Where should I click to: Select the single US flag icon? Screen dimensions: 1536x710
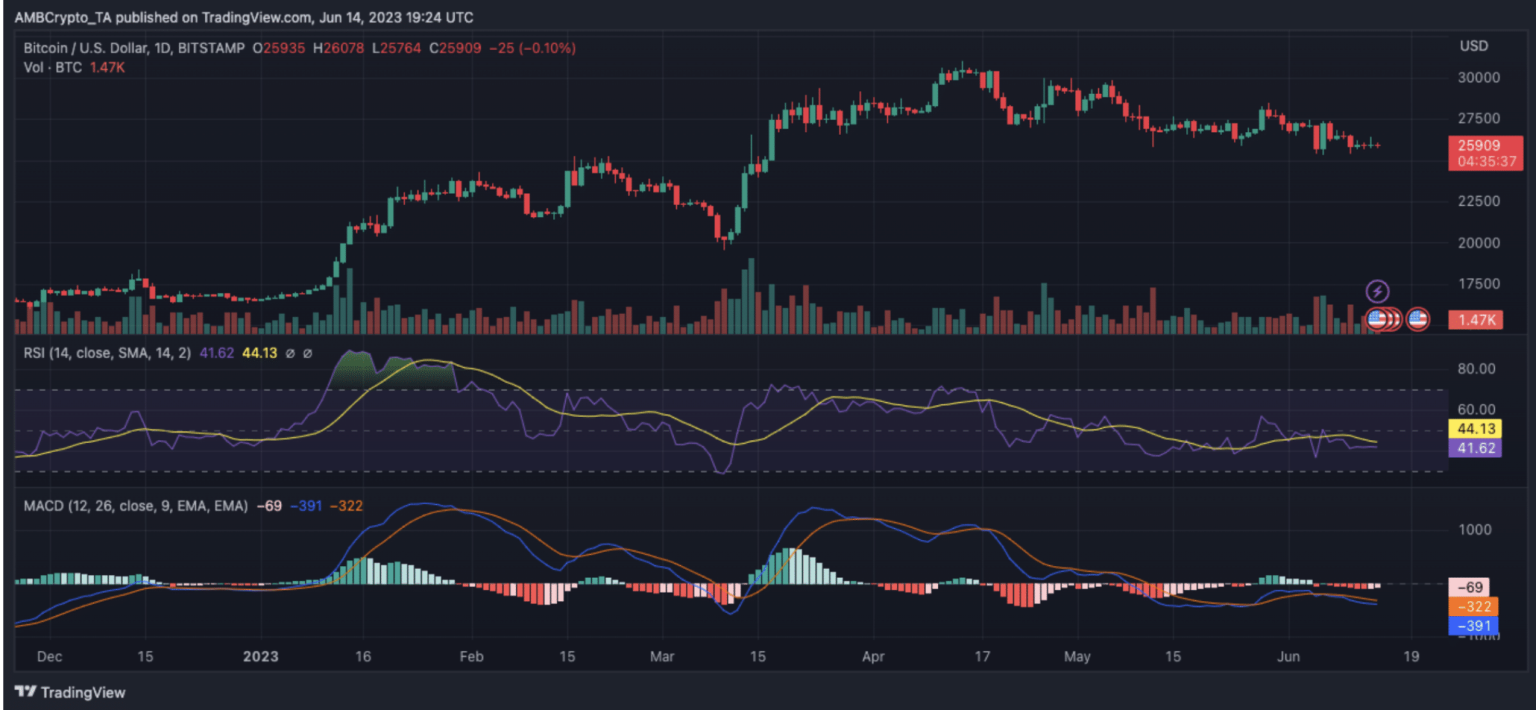pos(1418,319)
